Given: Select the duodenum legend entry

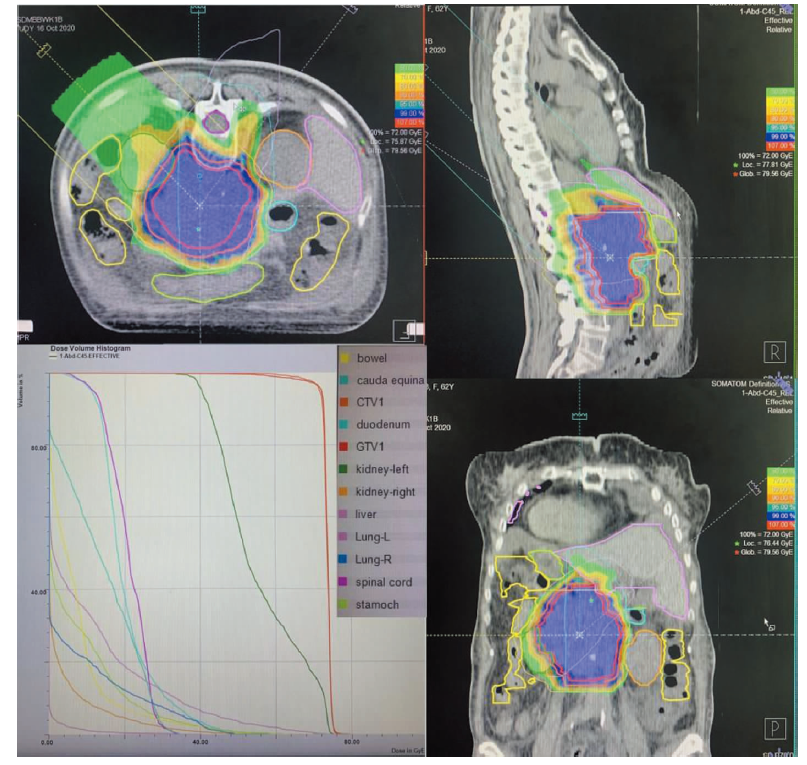Looking at the screenshot, I should coord(384,424).
